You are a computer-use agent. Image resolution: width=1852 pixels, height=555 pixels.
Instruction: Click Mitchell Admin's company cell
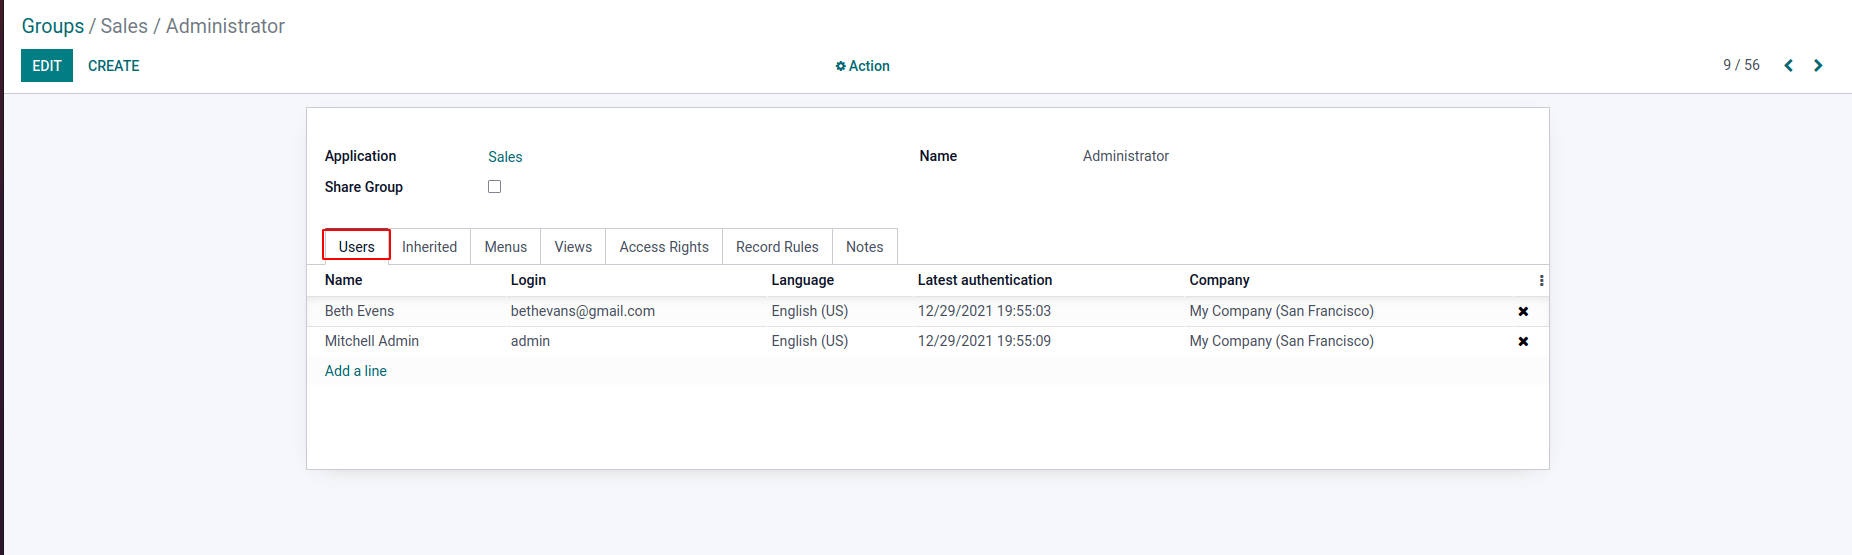[x=1281, y=341]
